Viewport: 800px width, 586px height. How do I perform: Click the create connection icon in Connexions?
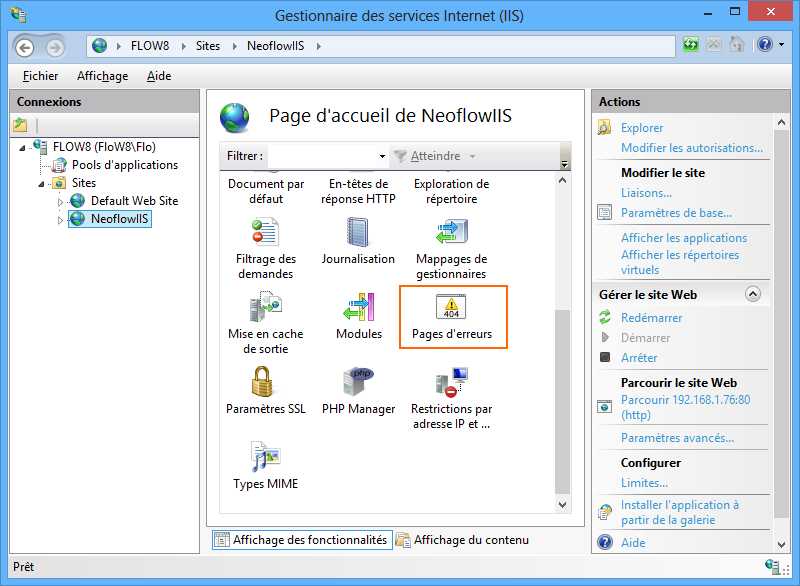click(x=20, y=124)
